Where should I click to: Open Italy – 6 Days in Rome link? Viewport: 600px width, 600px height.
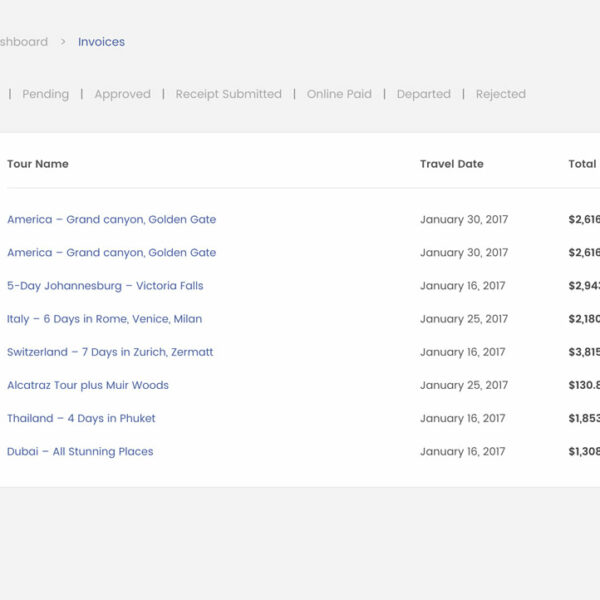tap(104, 319)
